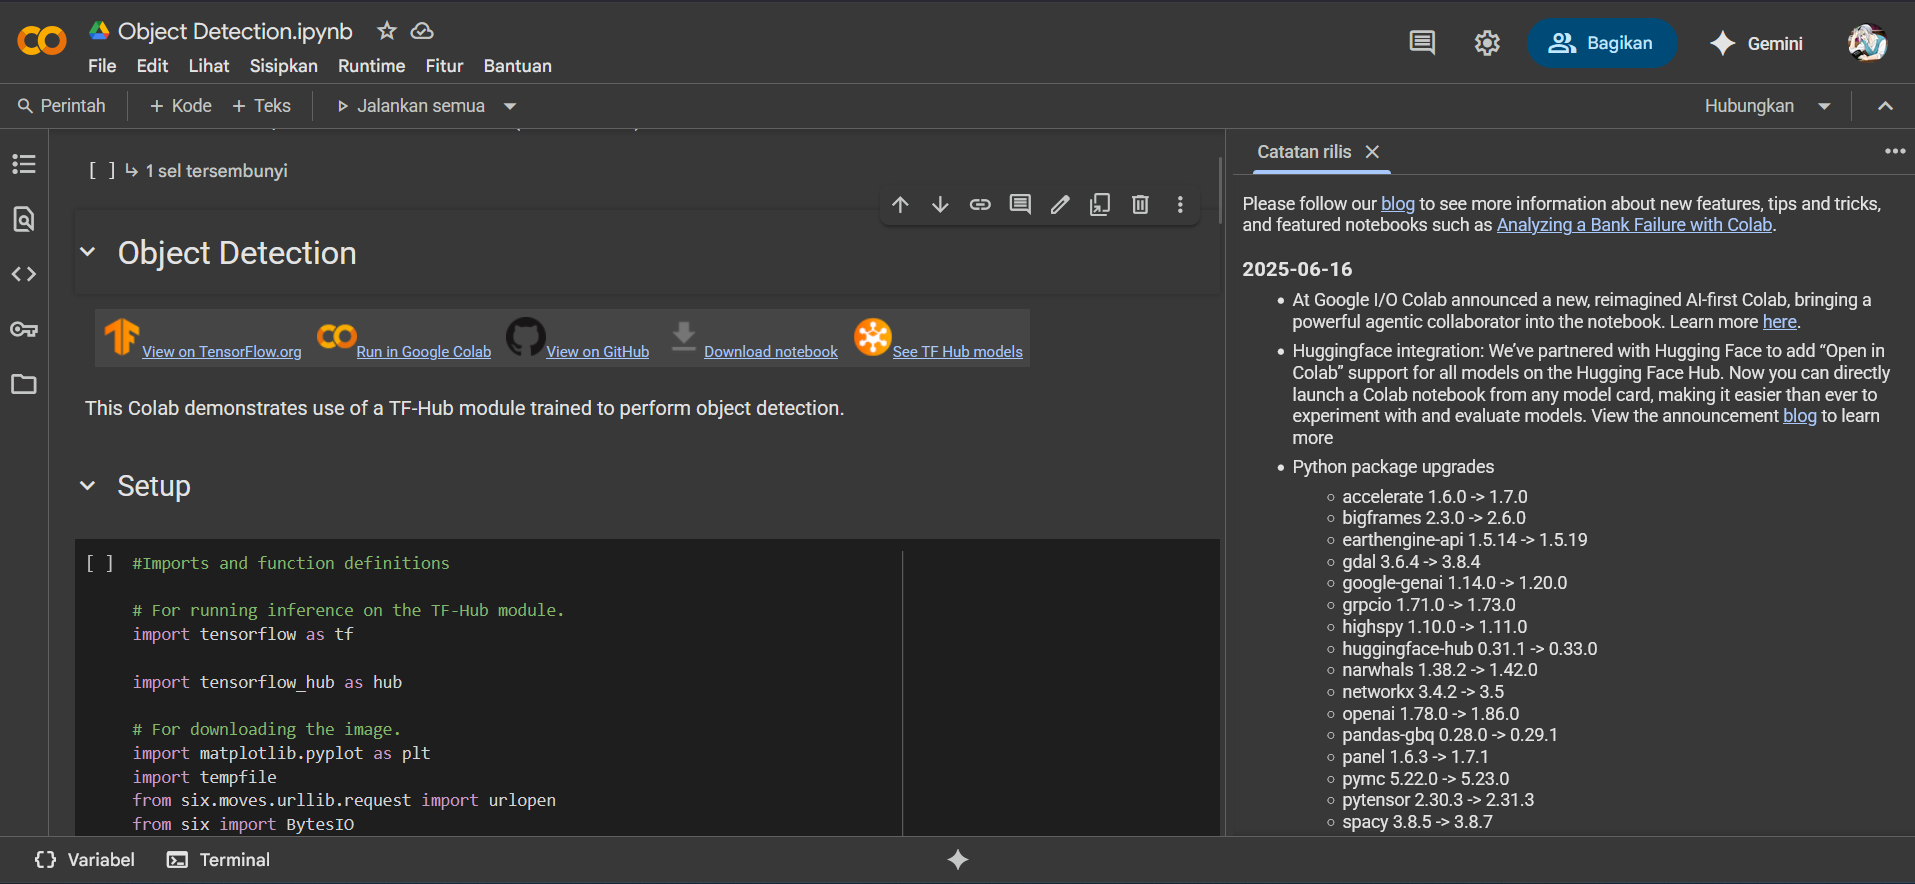The height and width of the screenshot is (884, 1915).
Task: Open the Jalankan semua dropdown arrow
Action: tap(510, 106)
